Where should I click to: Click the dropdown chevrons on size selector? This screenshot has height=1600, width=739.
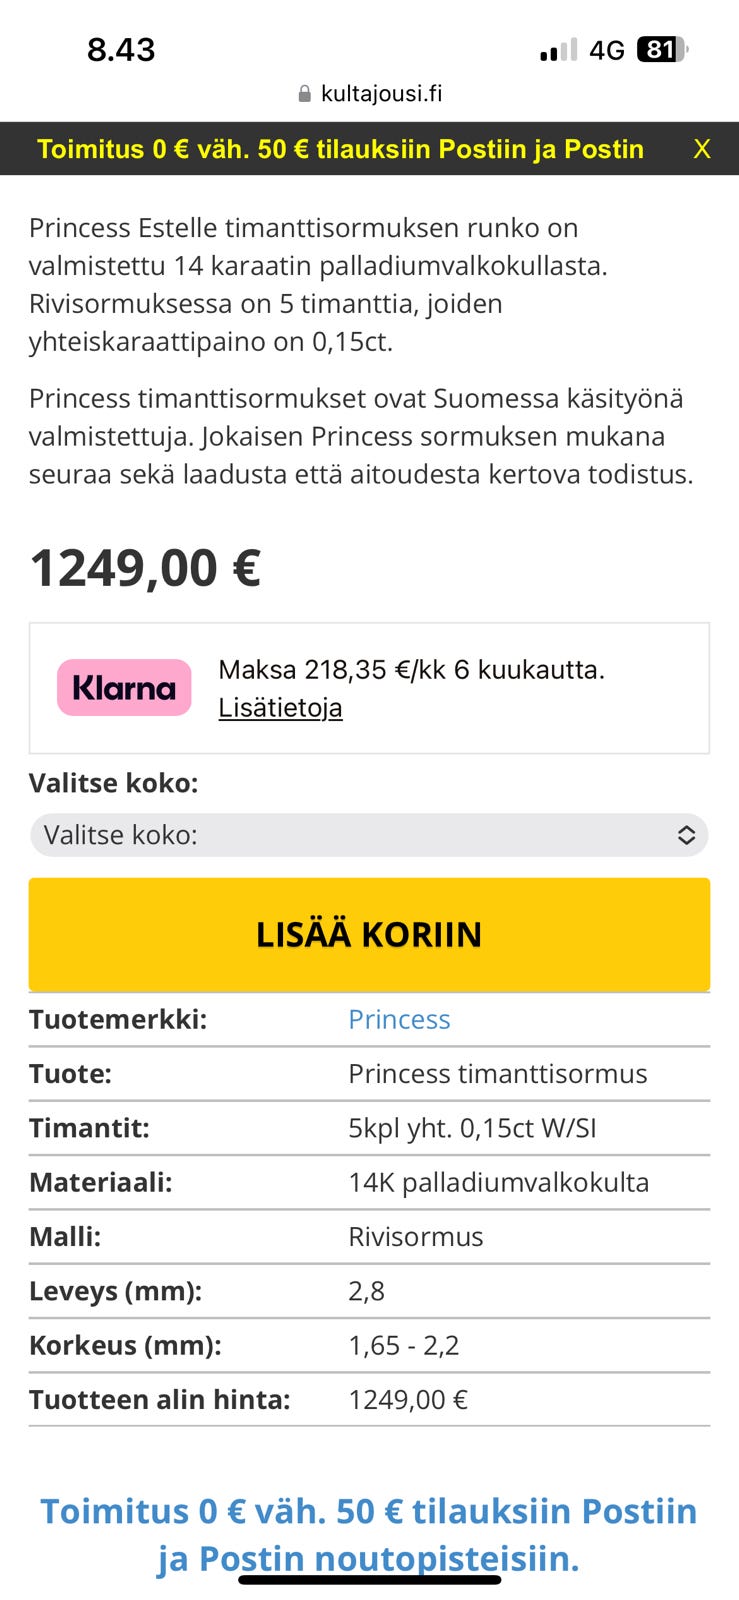point(686,834)
